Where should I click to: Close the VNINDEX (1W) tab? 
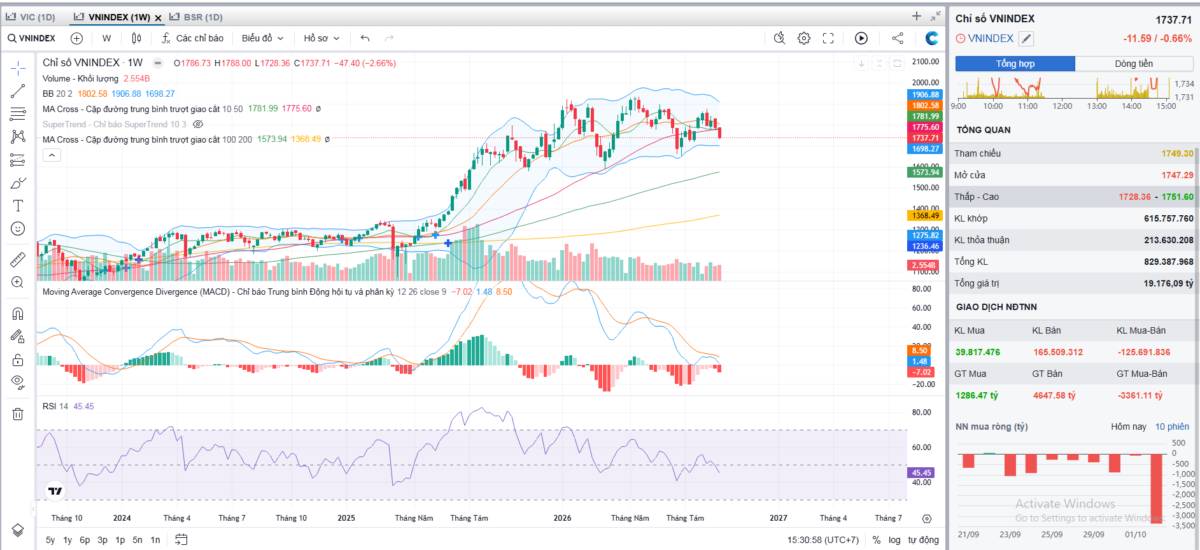point(158,17)
